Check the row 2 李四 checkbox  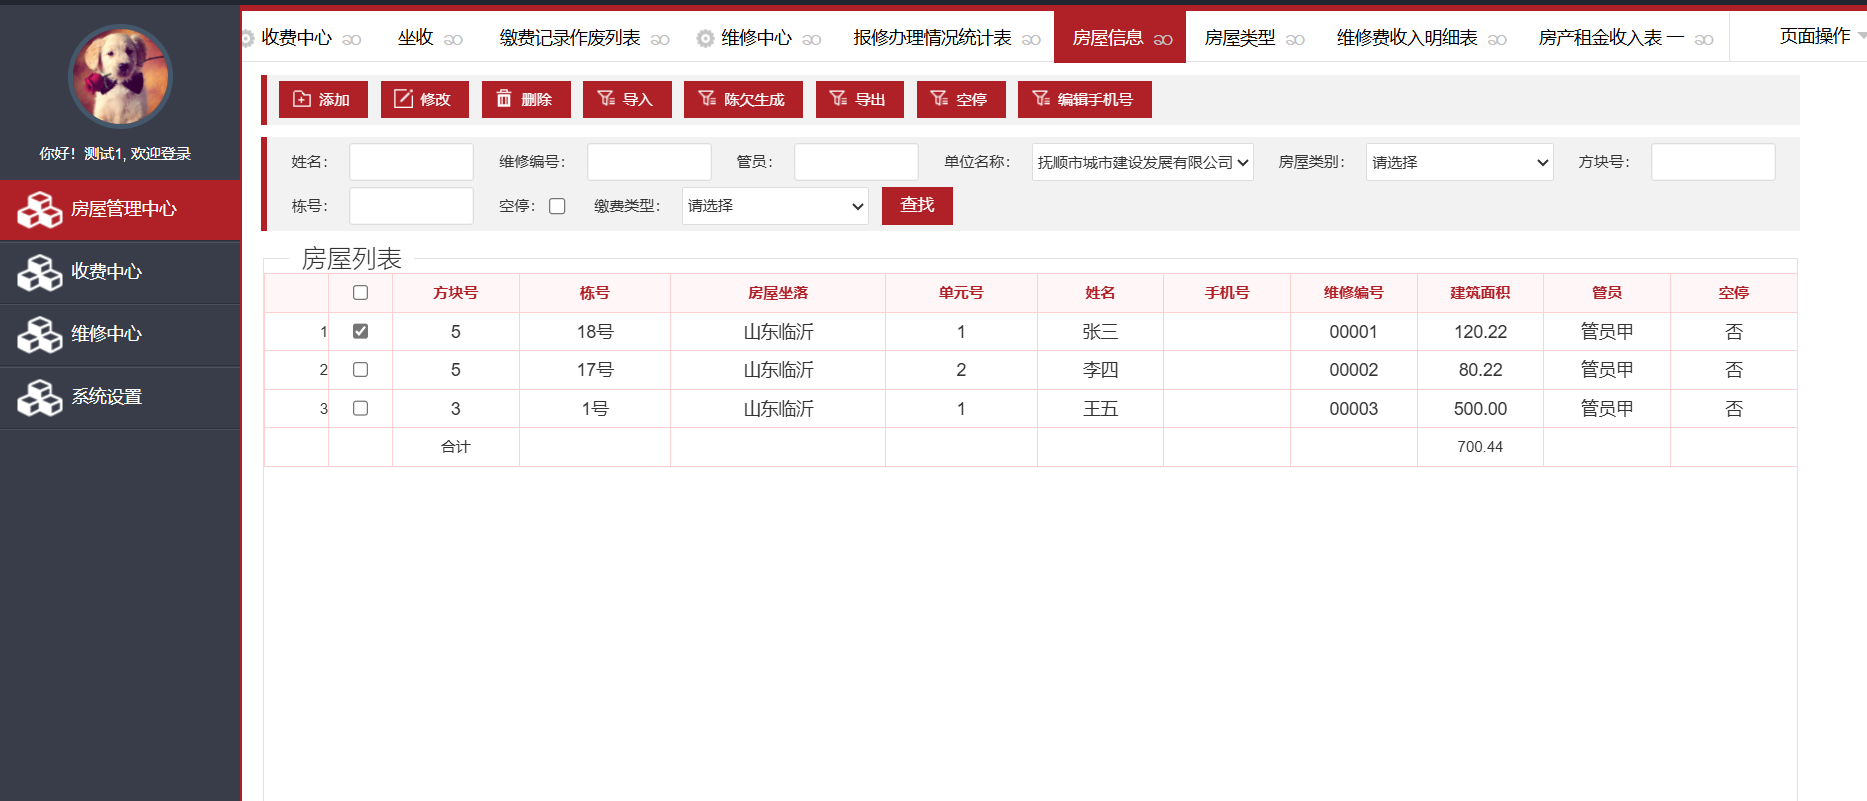360,370
